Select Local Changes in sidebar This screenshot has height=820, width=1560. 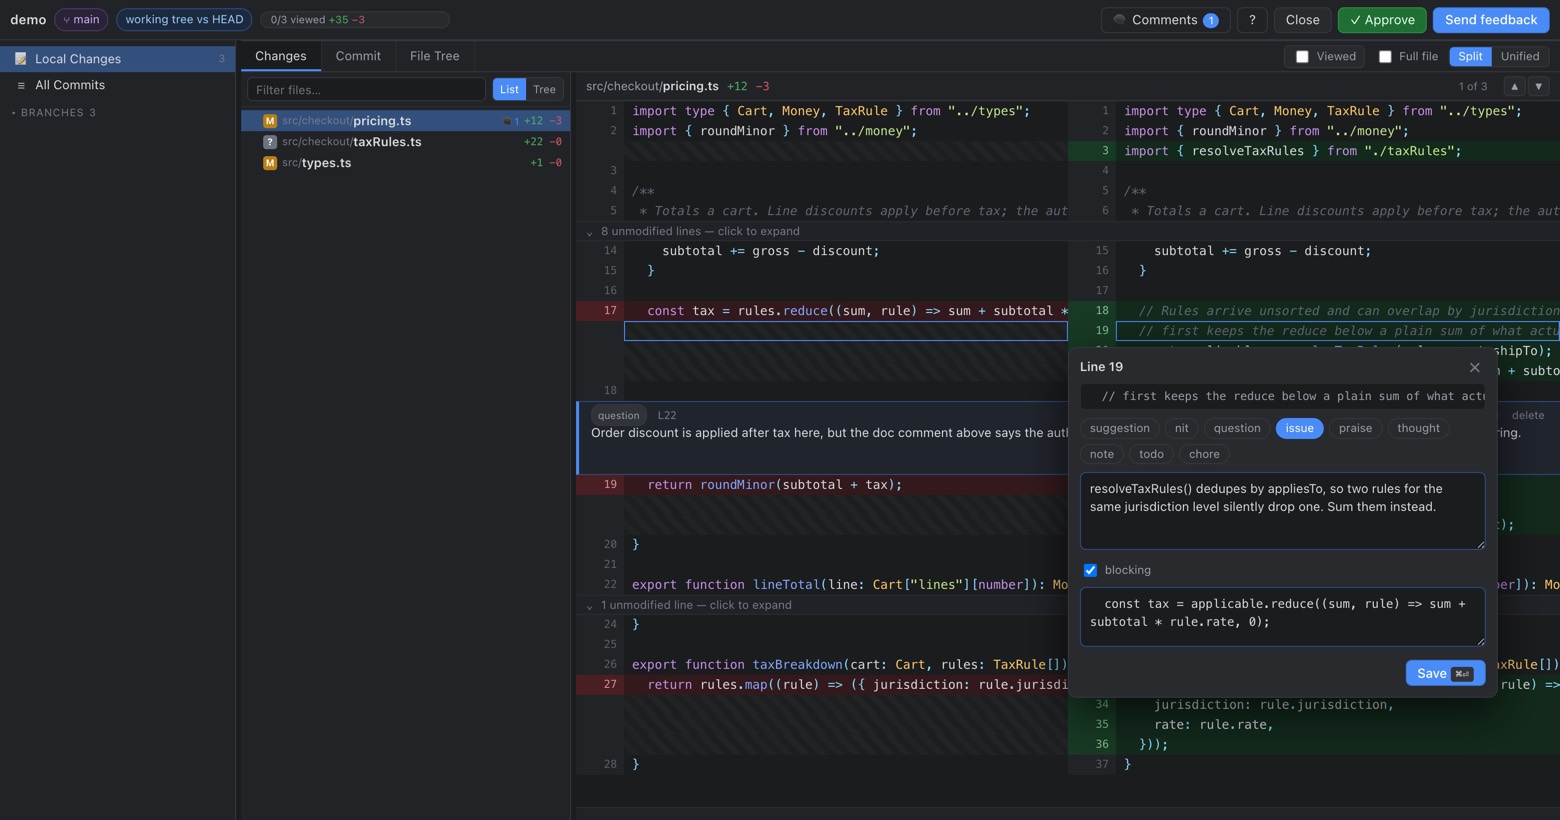[117, 59]
